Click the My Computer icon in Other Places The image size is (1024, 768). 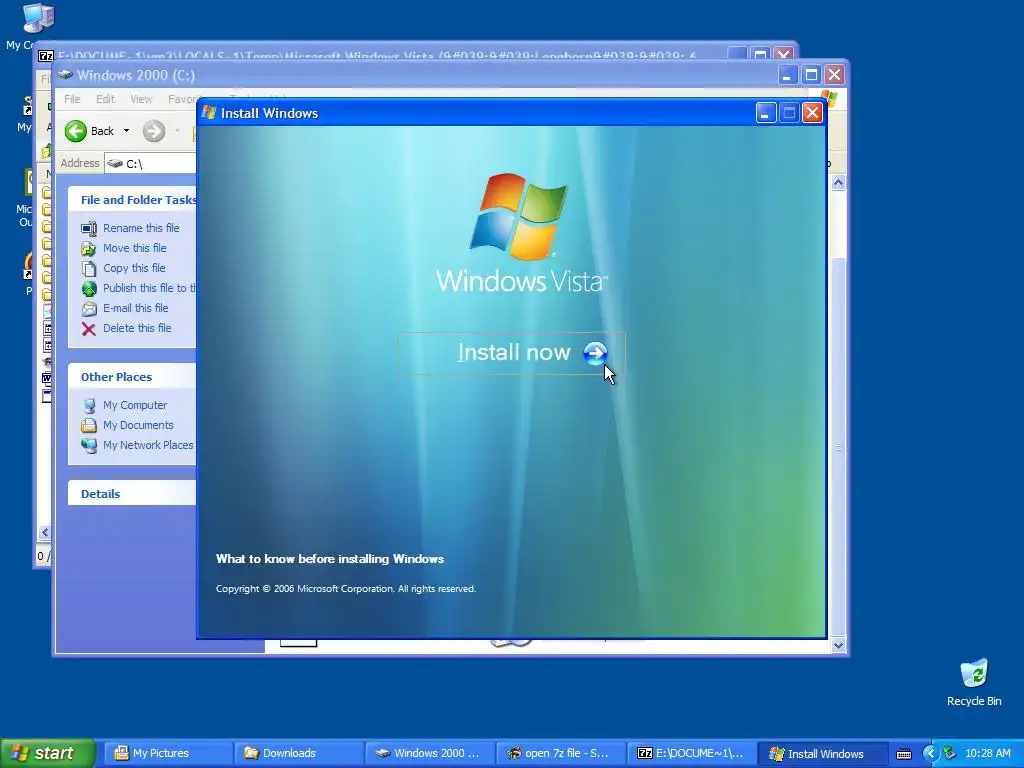pos(89,406)
